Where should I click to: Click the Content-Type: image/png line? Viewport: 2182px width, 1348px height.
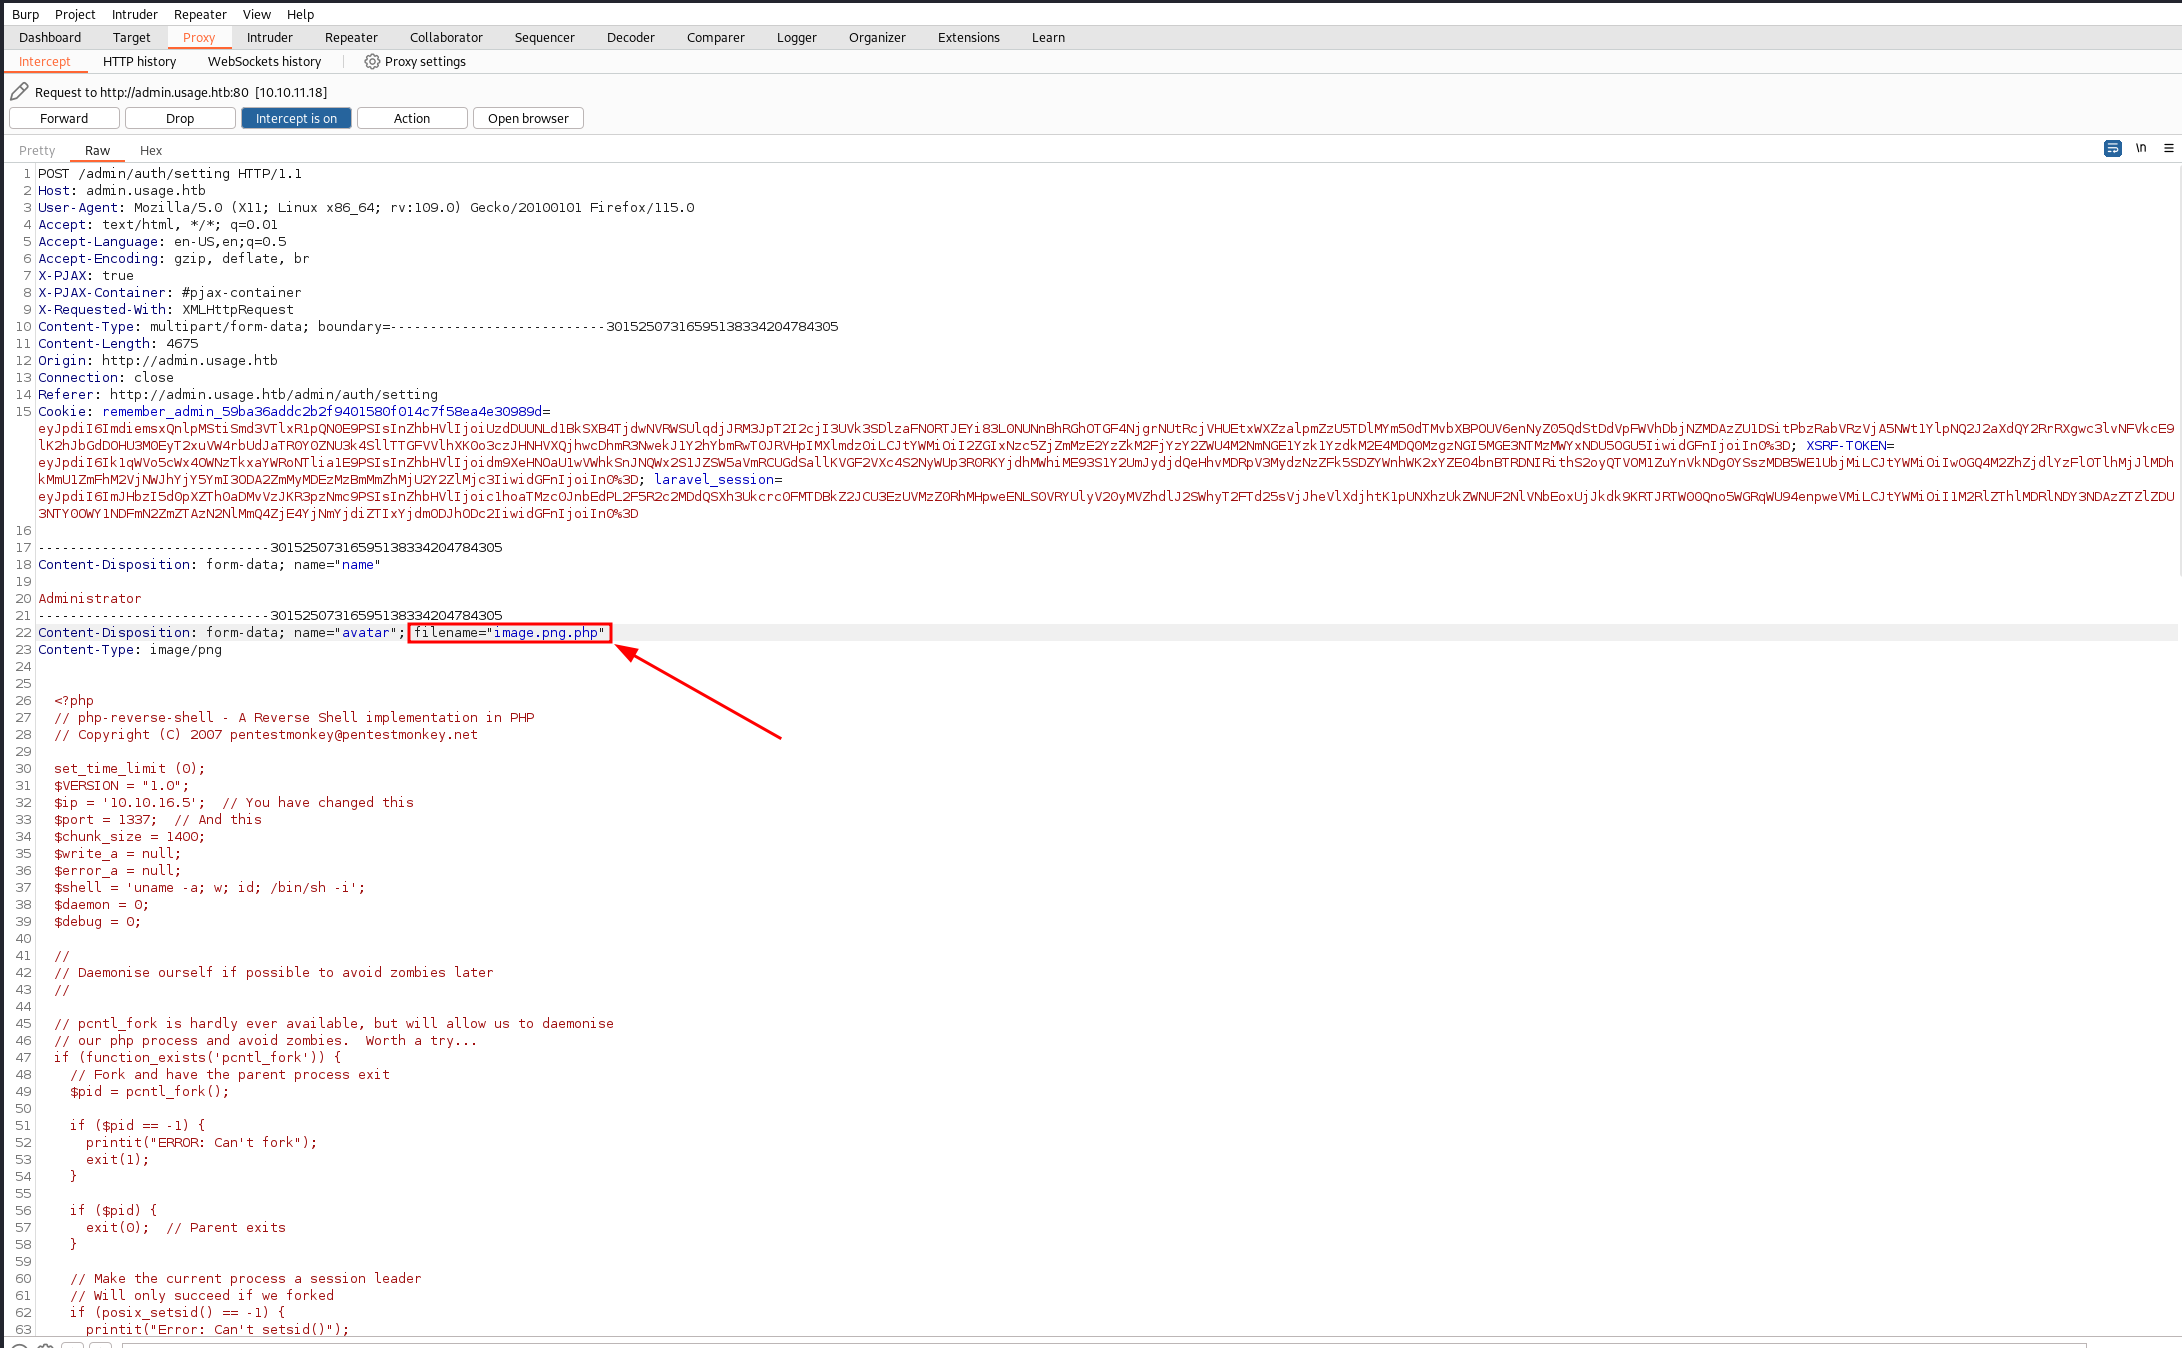(x=130, y=649)
